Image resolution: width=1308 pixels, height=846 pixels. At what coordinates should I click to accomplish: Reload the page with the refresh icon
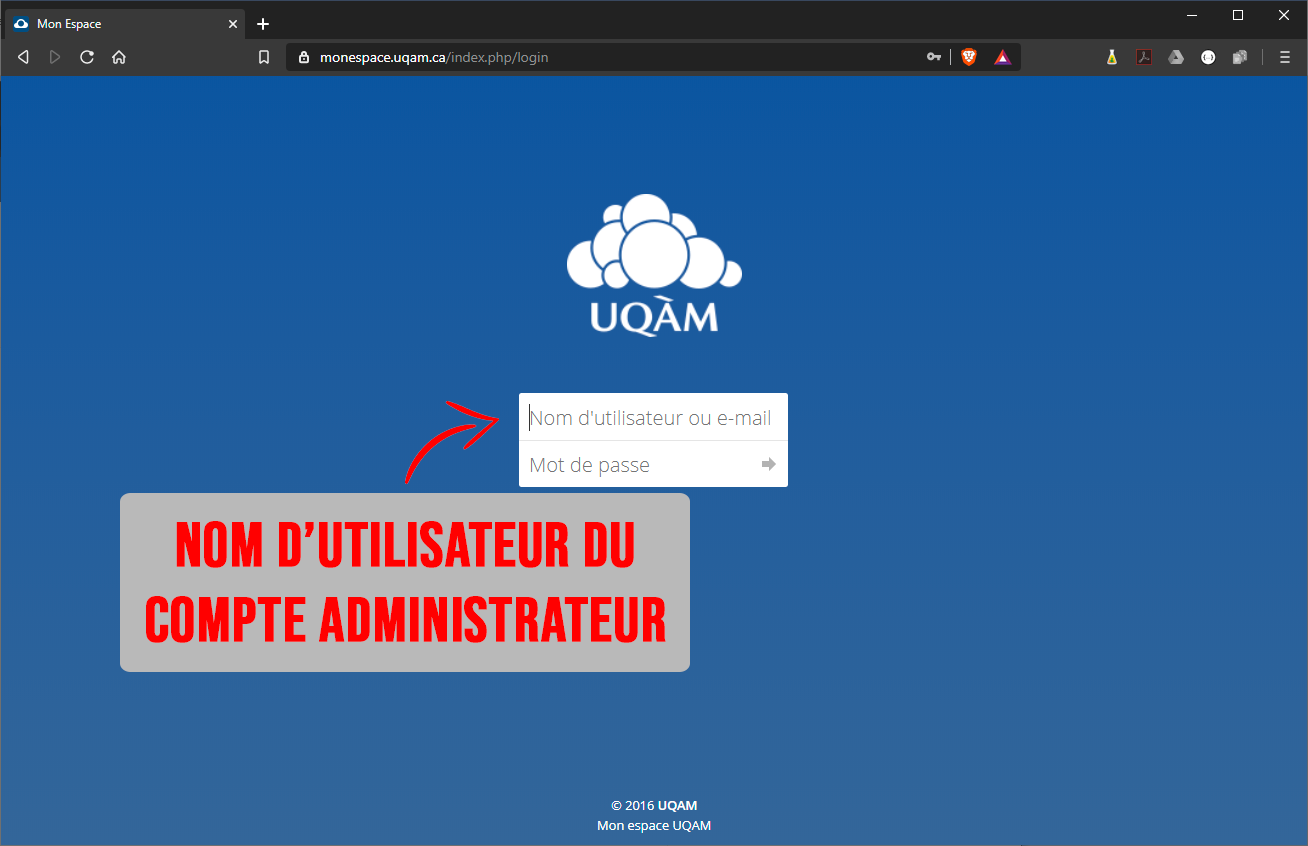[x=87, y=57]
